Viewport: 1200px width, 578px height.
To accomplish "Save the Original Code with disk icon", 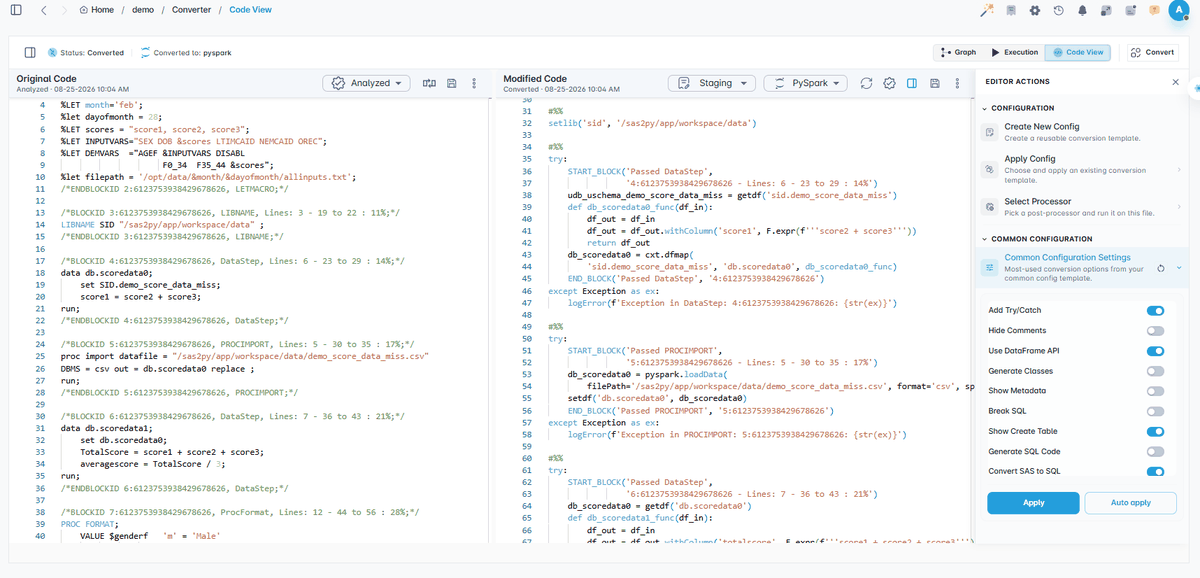I will pos(452,83).
